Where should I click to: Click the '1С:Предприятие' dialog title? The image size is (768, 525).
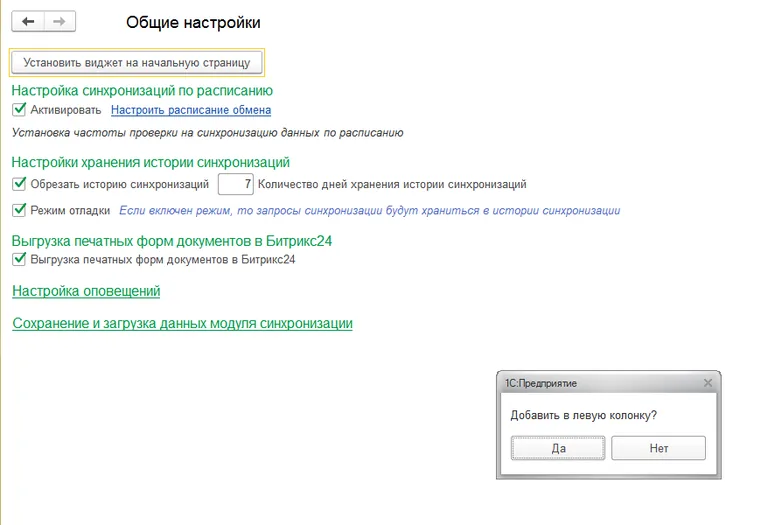tap(541, 383)
